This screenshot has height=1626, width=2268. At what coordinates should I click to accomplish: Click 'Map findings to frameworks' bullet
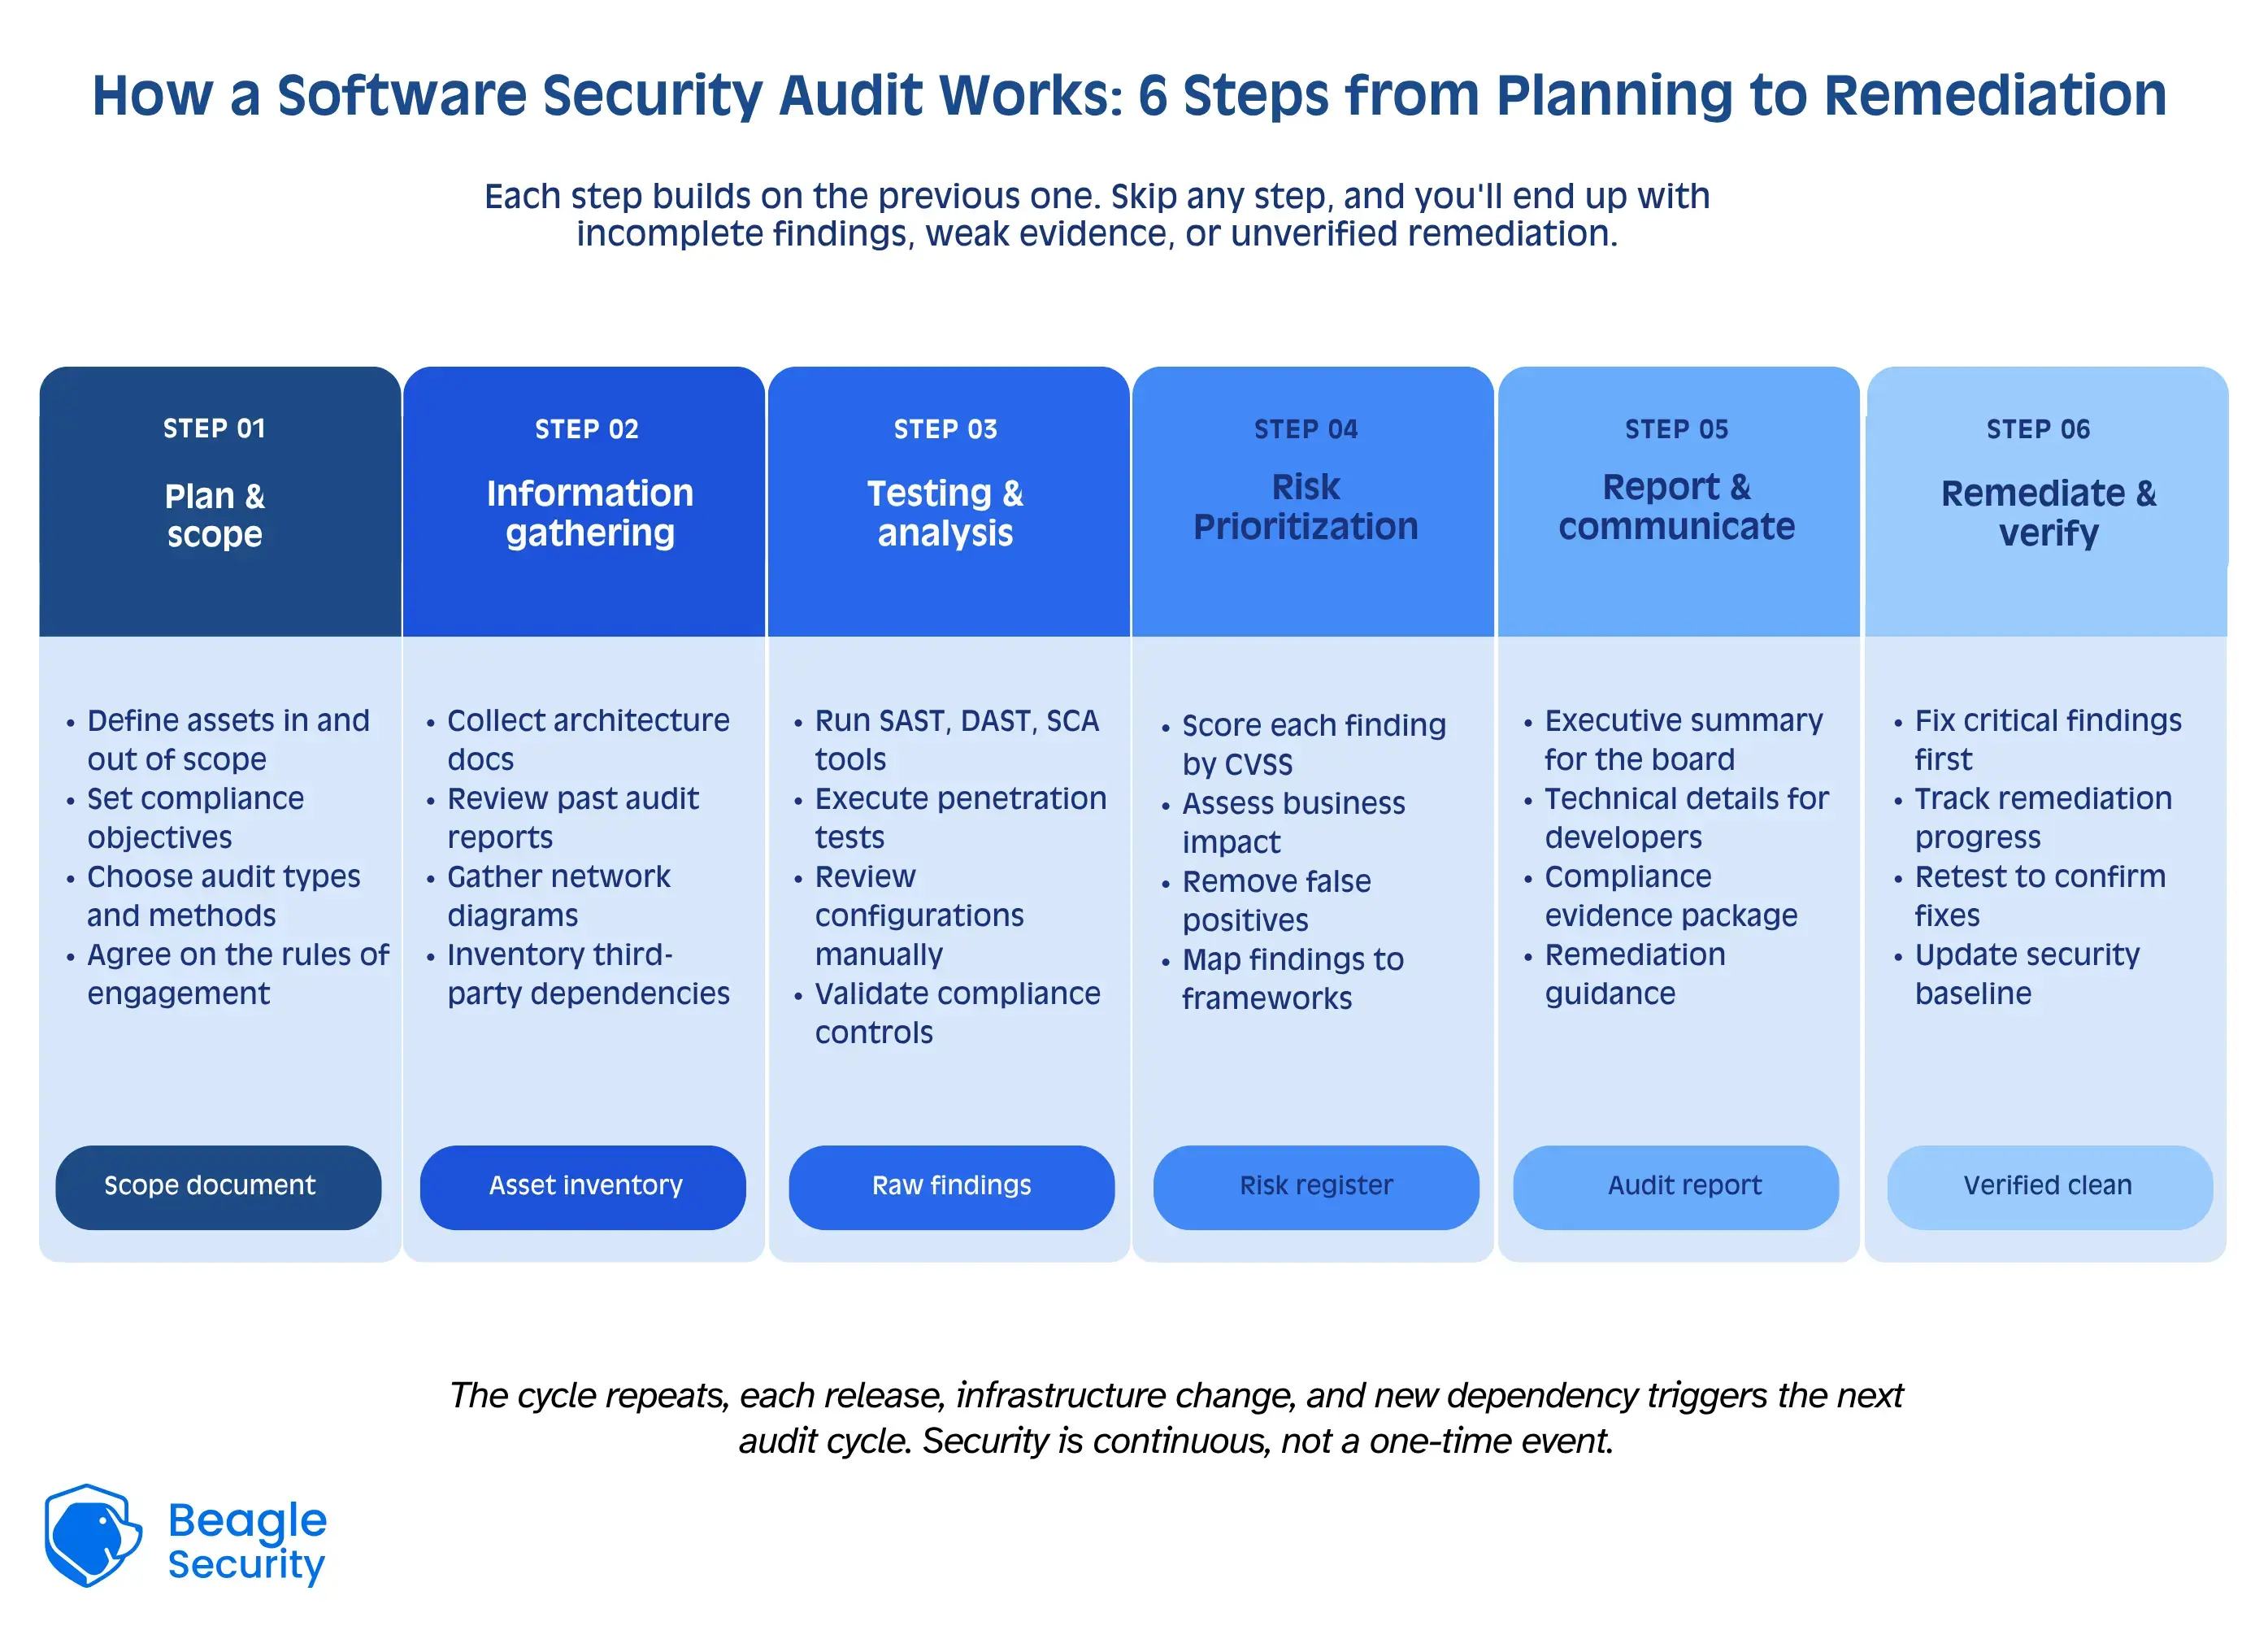click(x=1293, y=979)
